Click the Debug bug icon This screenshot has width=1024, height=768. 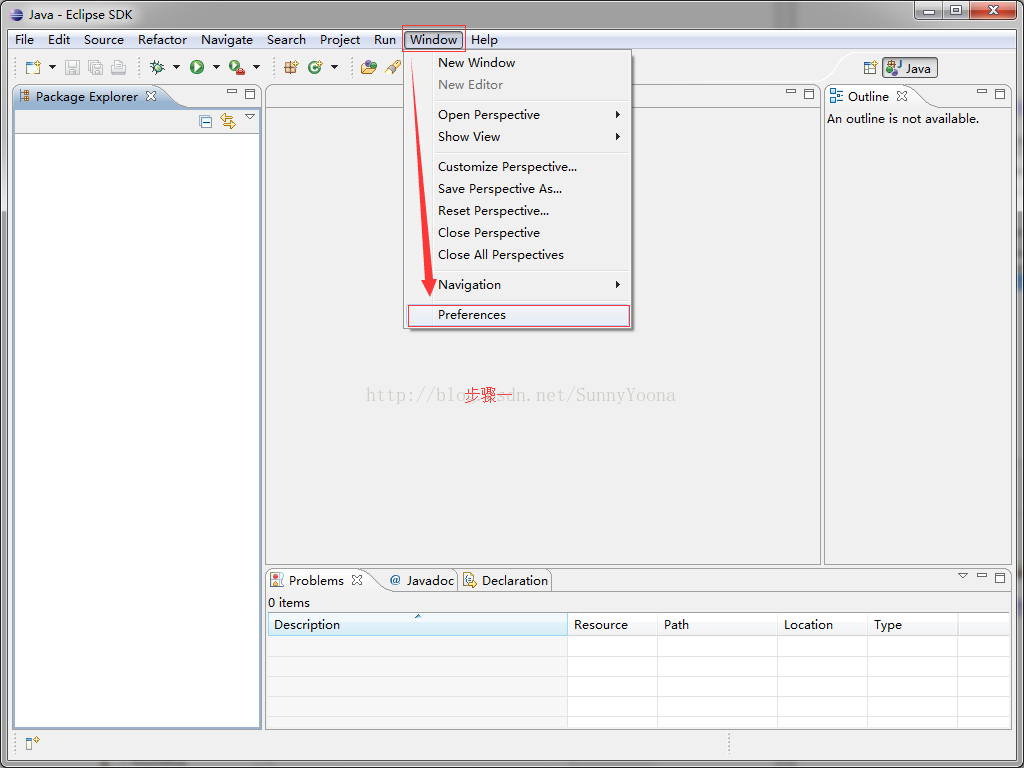click(157, 67)
